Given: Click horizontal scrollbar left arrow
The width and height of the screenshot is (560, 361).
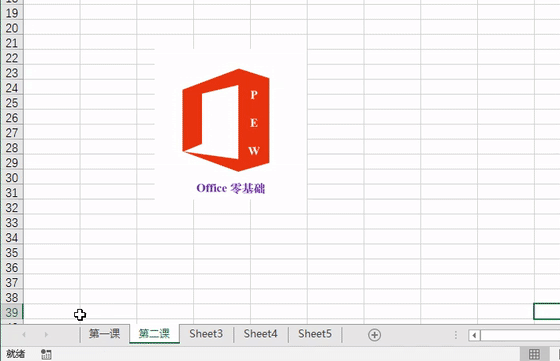Looking at the screenshot, I should point(474,335).
